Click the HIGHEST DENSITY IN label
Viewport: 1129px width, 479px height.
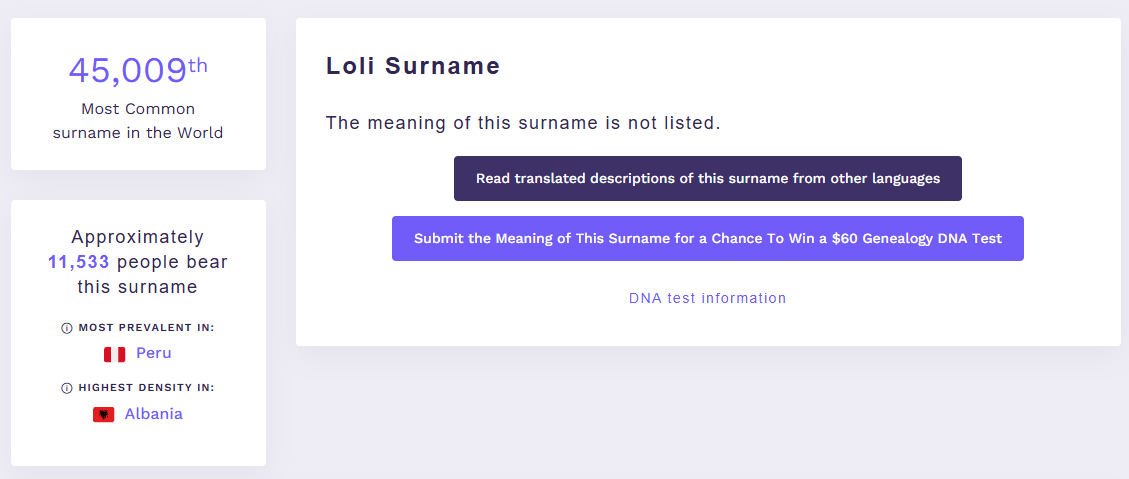[x=147, y=388]
